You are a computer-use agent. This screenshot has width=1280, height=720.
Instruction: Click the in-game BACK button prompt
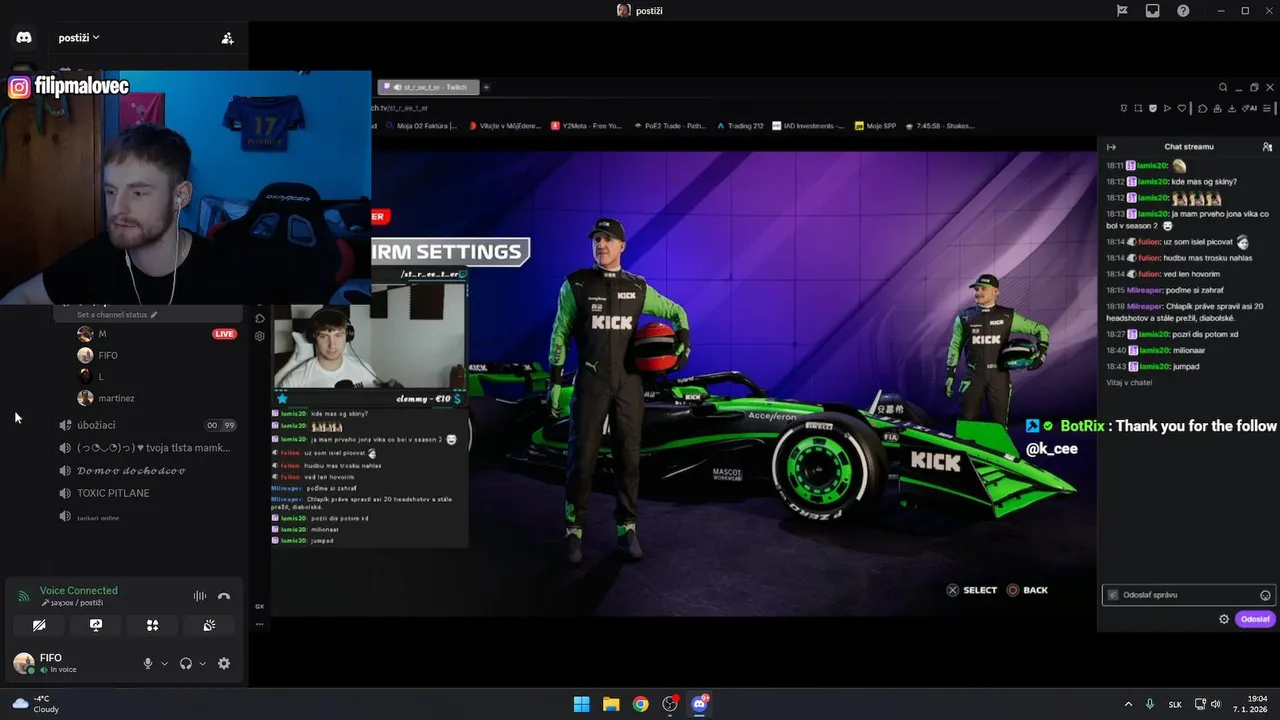1027,590
